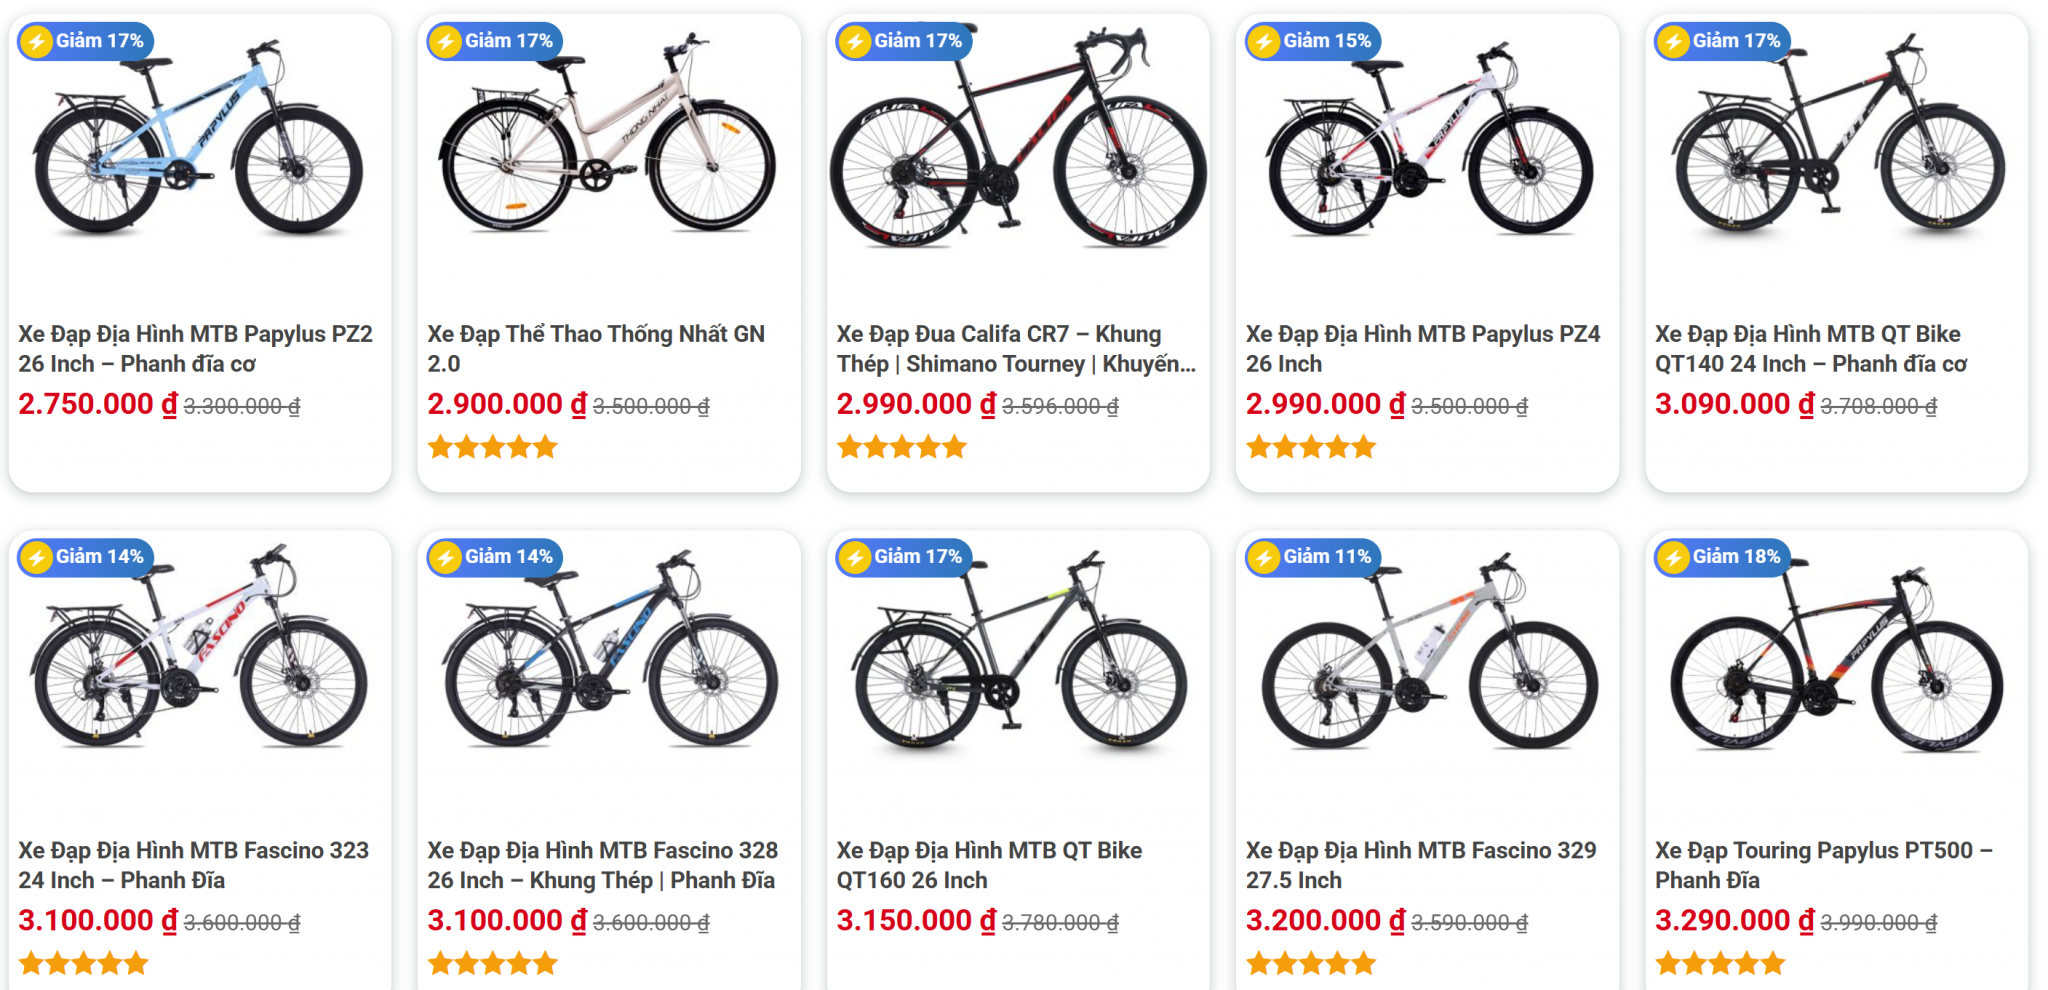Open the blue Papylus PZ2 bike image
2048x990 pixels.
pyautogui.click(x=199, y=145)
